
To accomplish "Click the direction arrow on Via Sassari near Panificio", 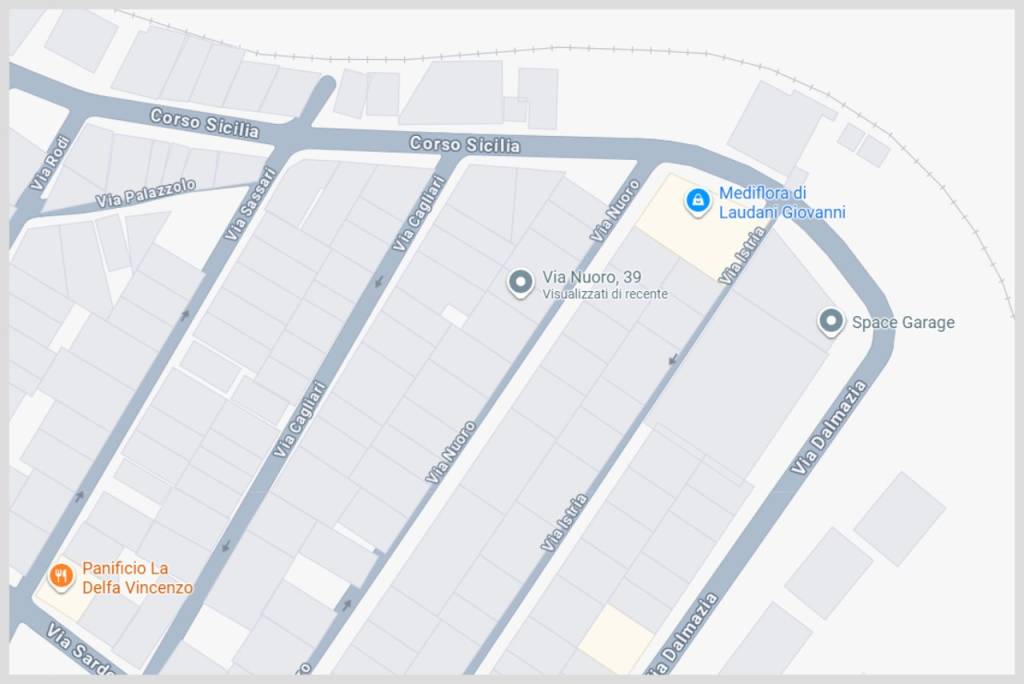I will [x=80, y=497].
